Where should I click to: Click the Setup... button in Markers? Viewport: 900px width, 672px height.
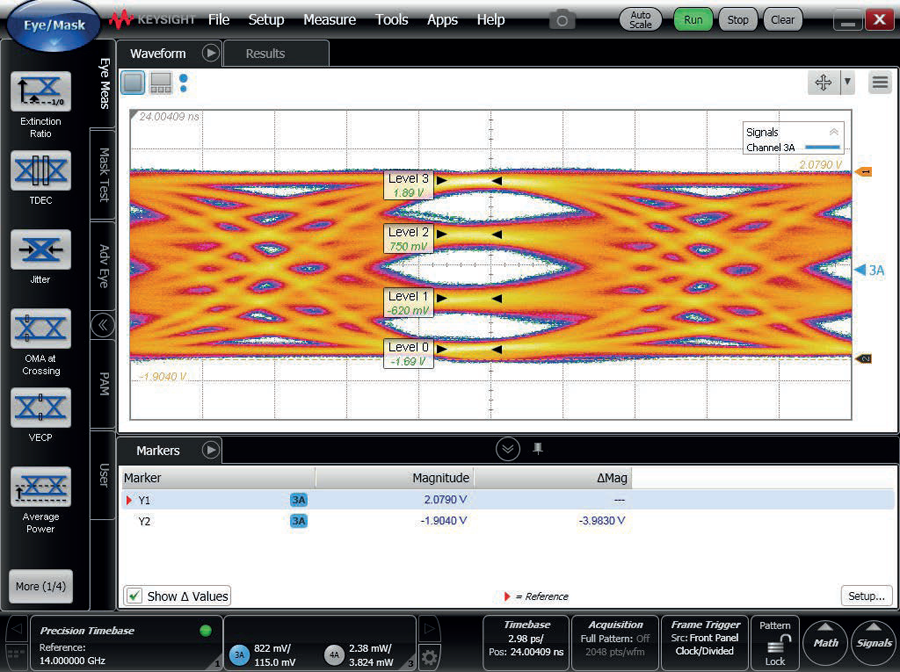866,596
